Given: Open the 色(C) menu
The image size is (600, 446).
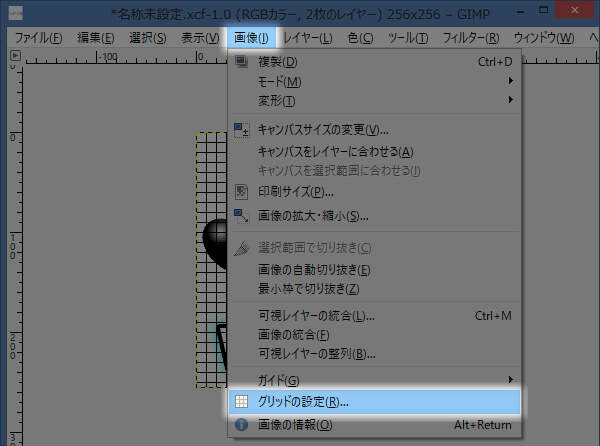Looking at the screenshot, I should pos(360,38).
